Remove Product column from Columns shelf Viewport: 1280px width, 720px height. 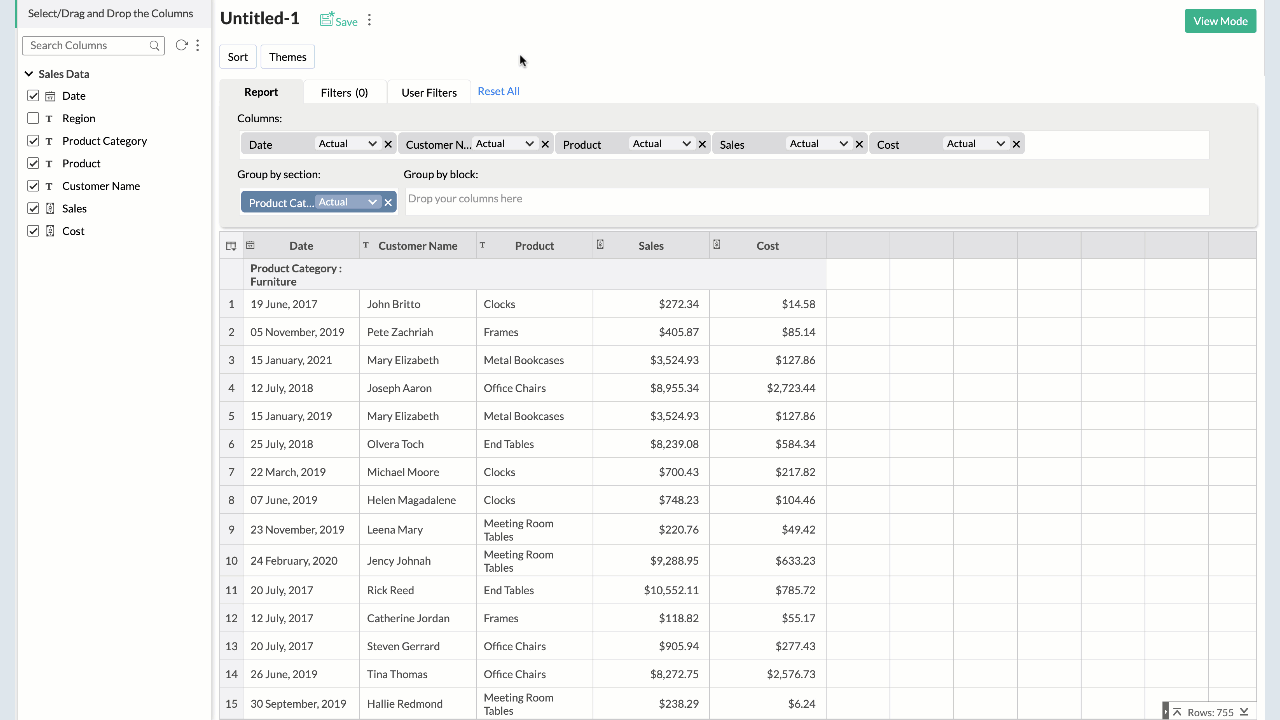point(702,144)
